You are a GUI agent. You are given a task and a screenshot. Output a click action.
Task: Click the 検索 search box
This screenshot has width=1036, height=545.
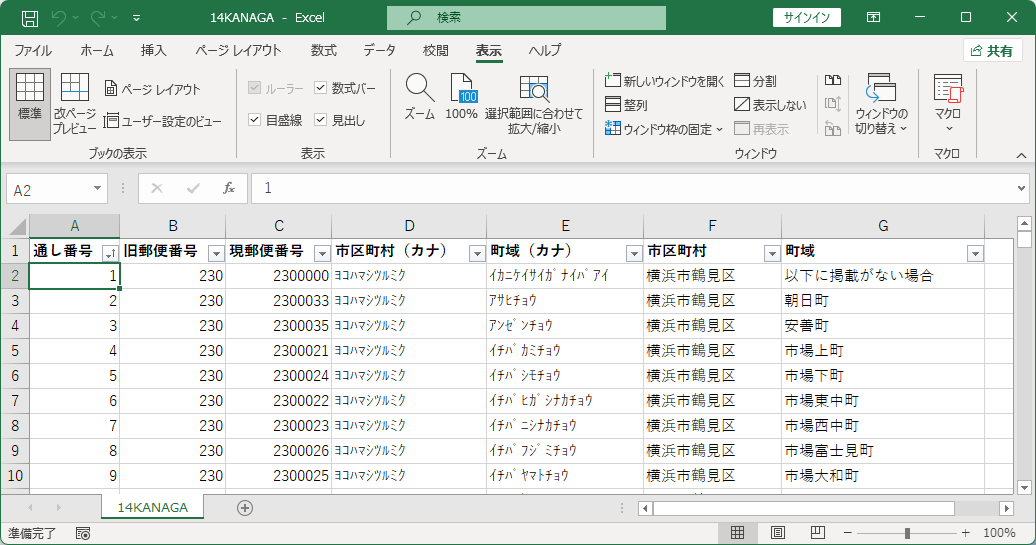pos(526,18)
